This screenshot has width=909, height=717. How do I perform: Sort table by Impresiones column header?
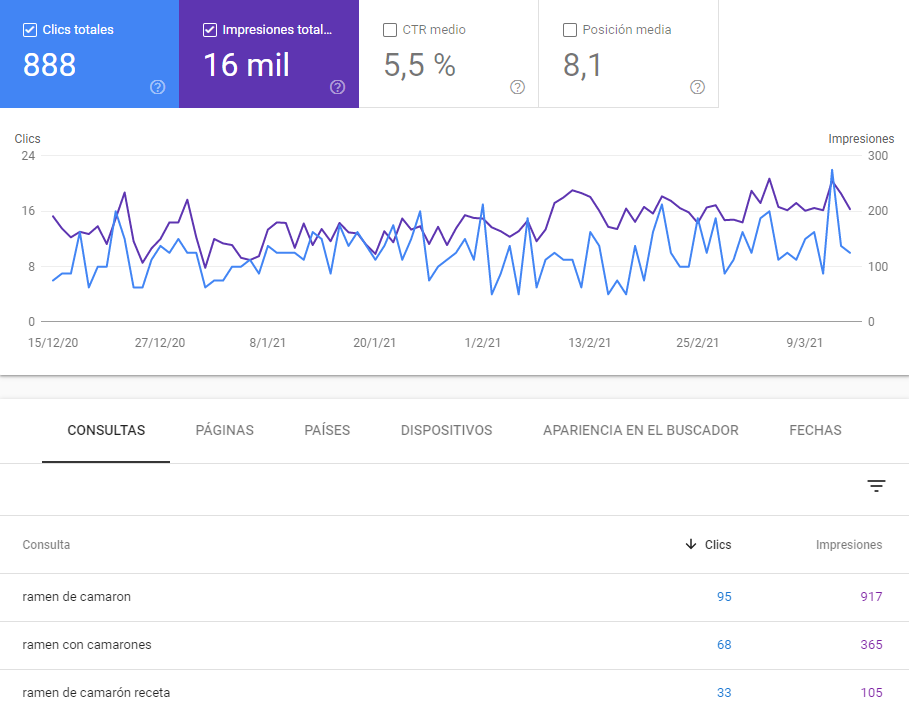pos(849,545)
